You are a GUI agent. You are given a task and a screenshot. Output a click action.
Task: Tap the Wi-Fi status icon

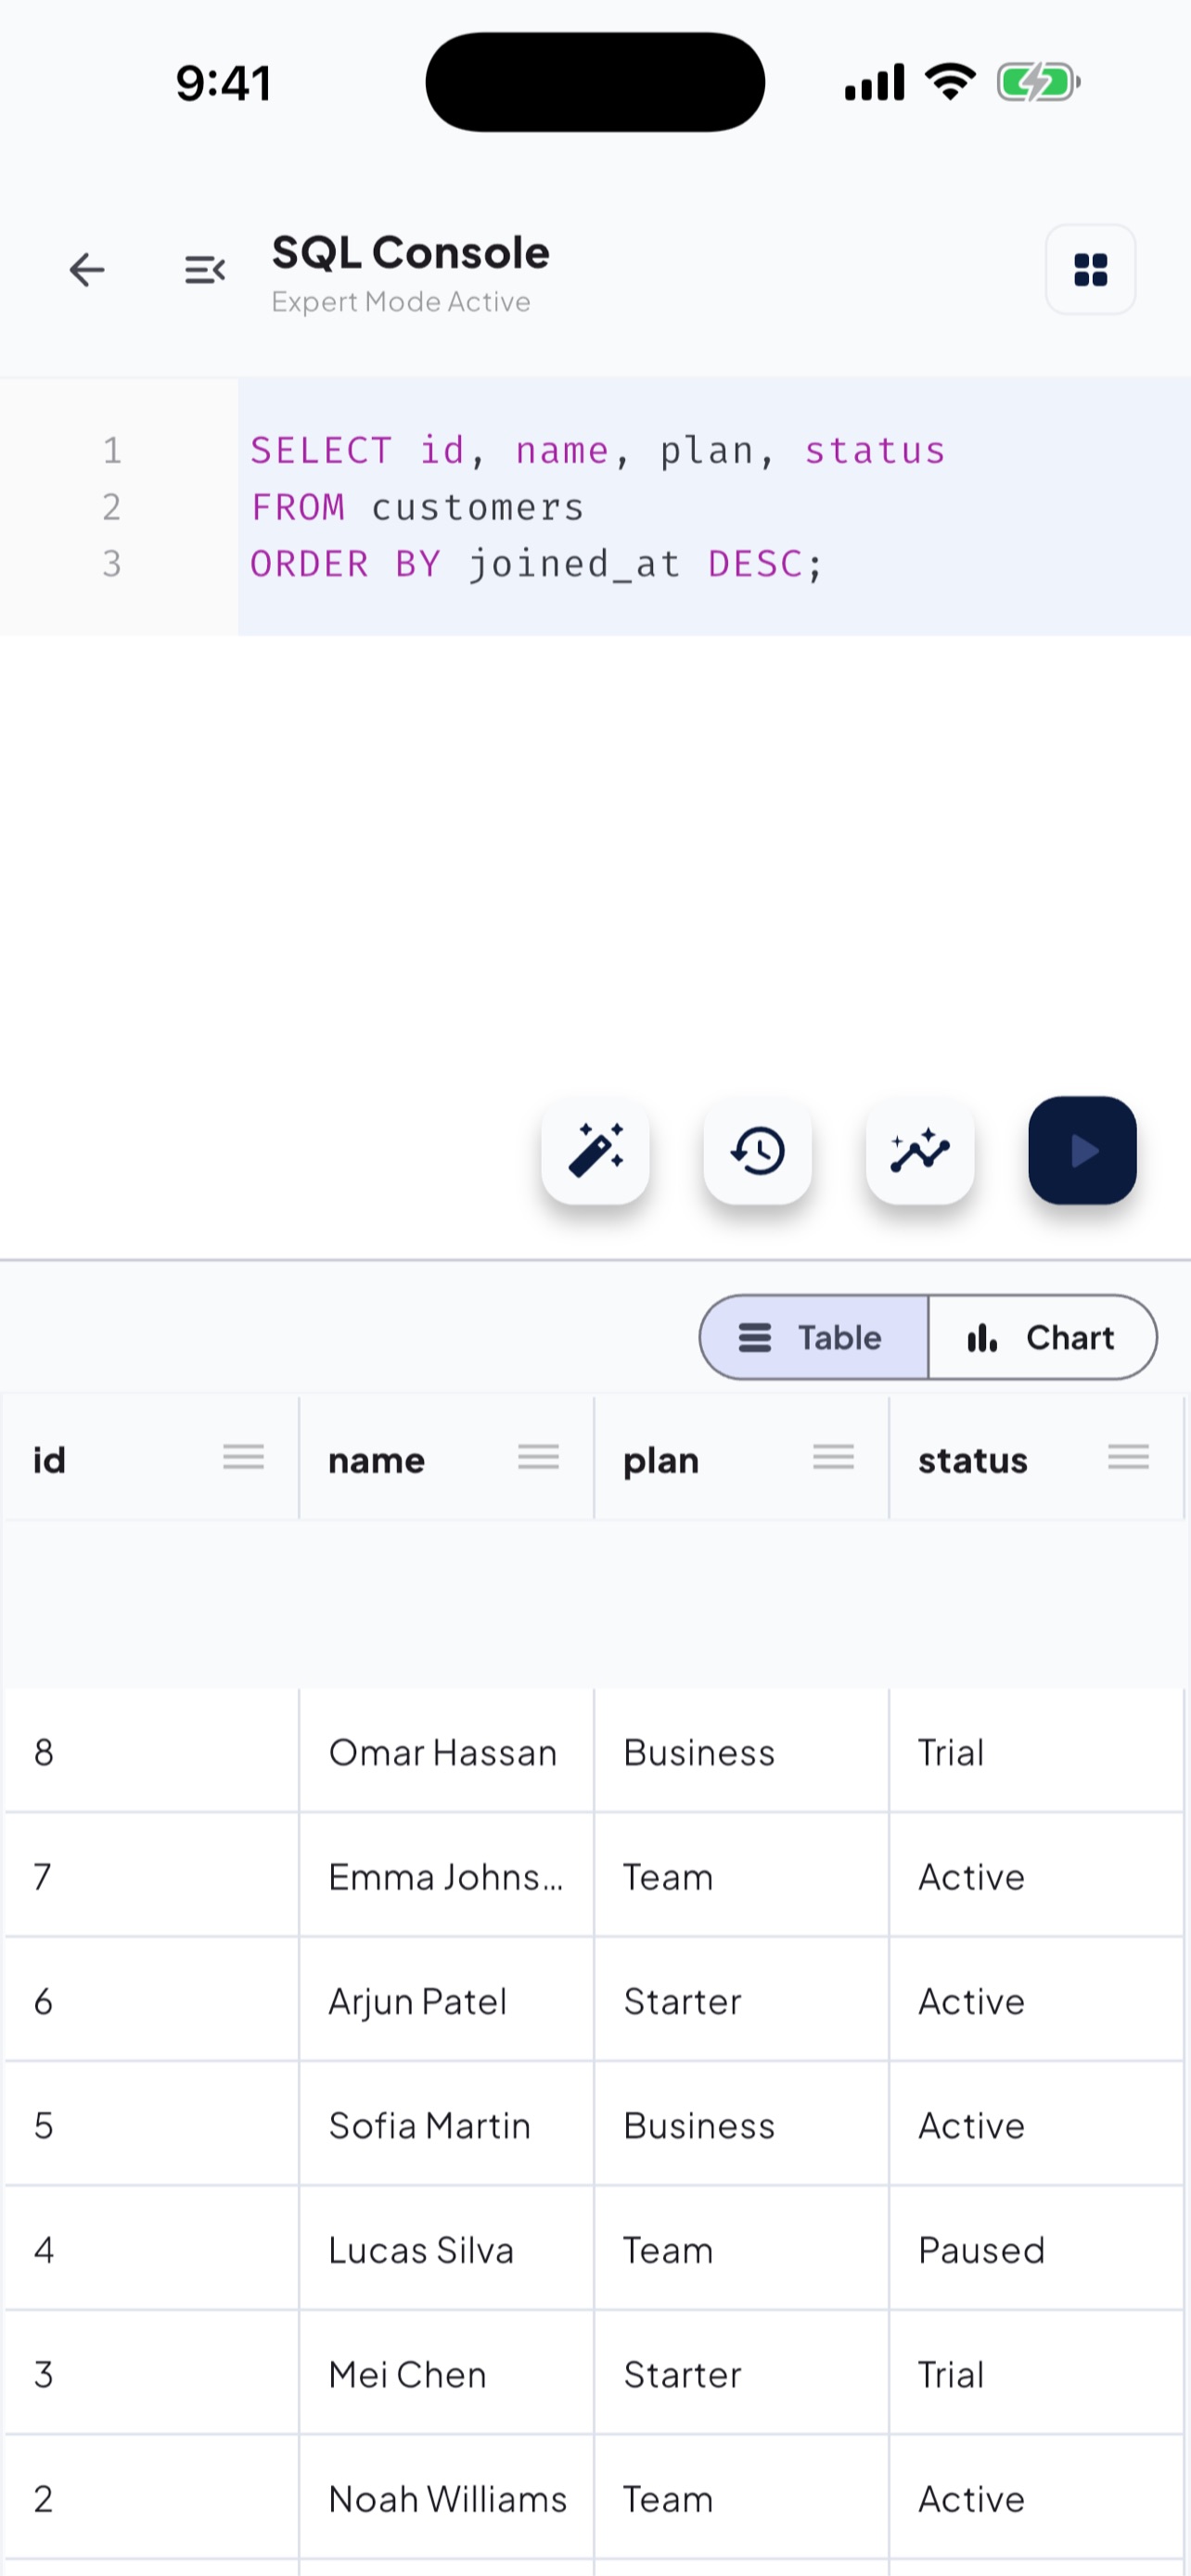click(x=951, y=82)
